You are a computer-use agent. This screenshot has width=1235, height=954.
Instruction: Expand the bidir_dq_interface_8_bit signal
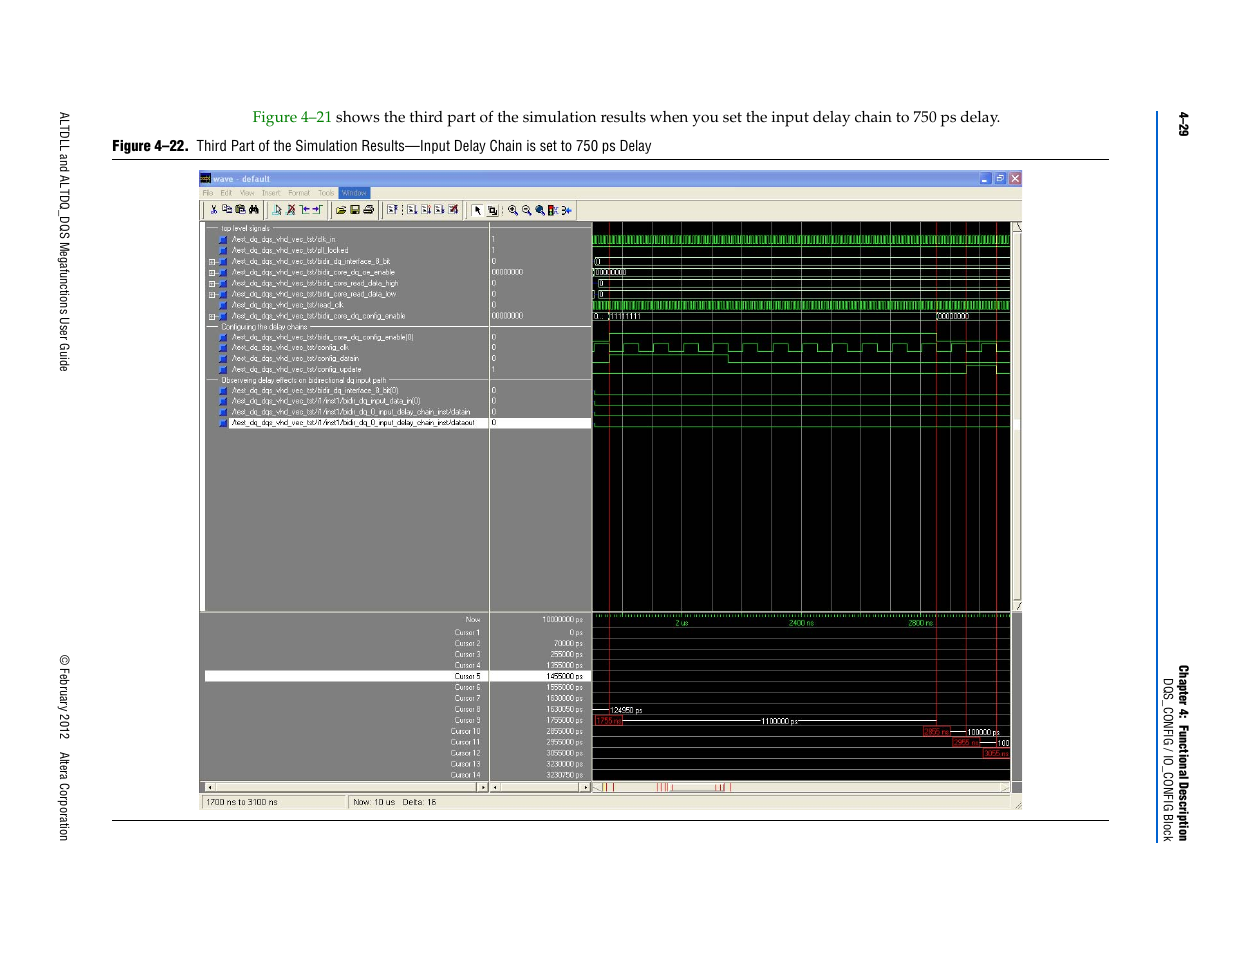(x=212, y=262)
